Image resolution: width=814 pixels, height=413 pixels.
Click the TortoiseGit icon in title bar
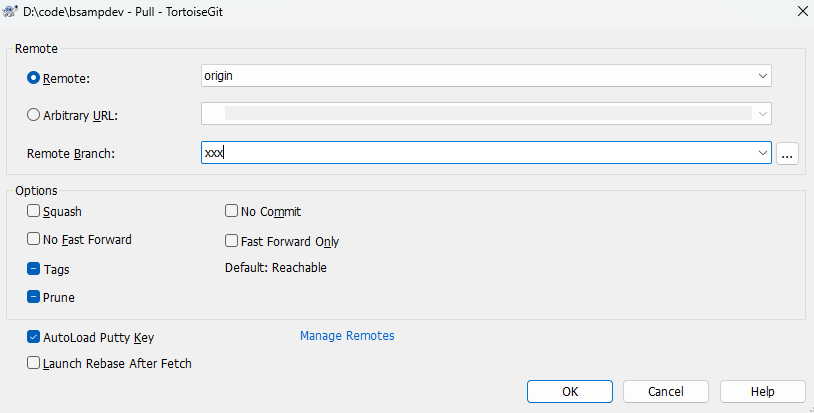click(x=10, y=11)
